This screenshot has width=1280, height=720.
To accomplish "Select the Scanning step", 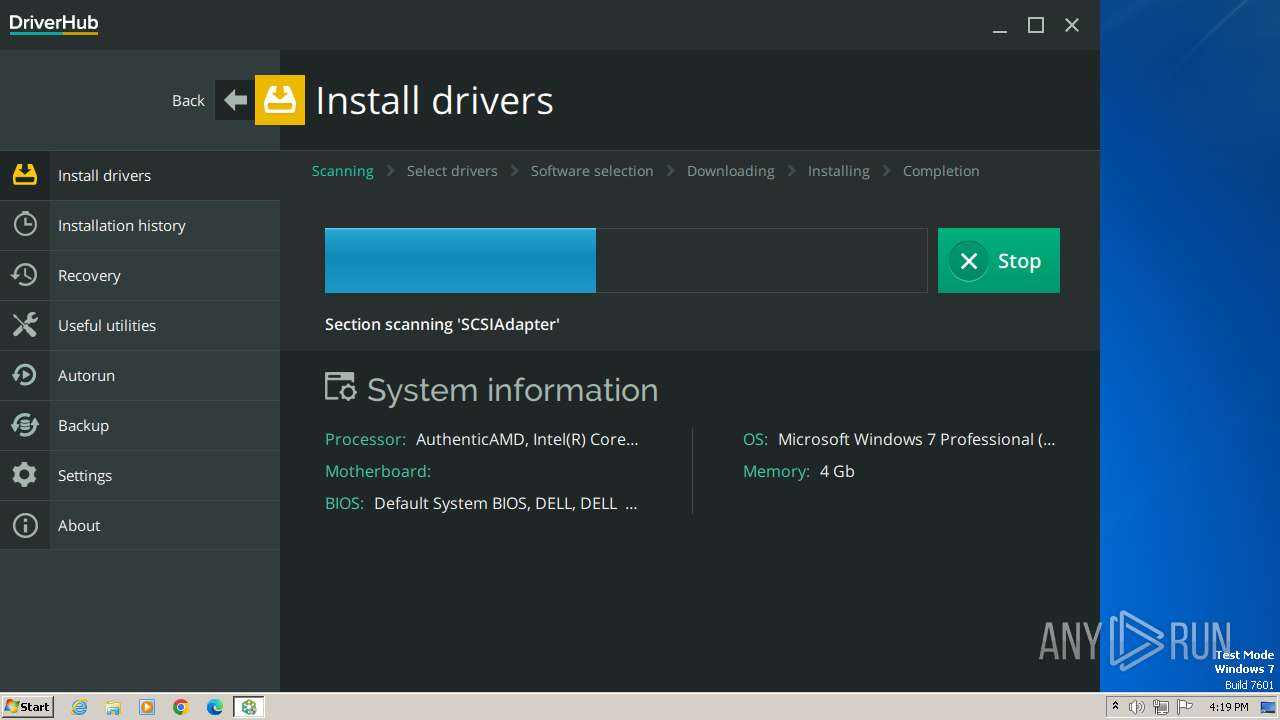I will 342,171.
